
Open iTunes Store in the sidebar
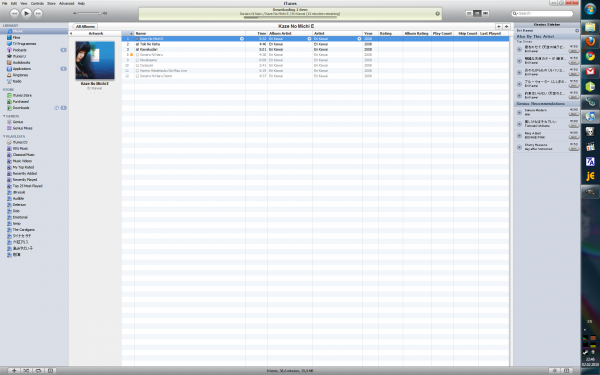coord(22,95)
